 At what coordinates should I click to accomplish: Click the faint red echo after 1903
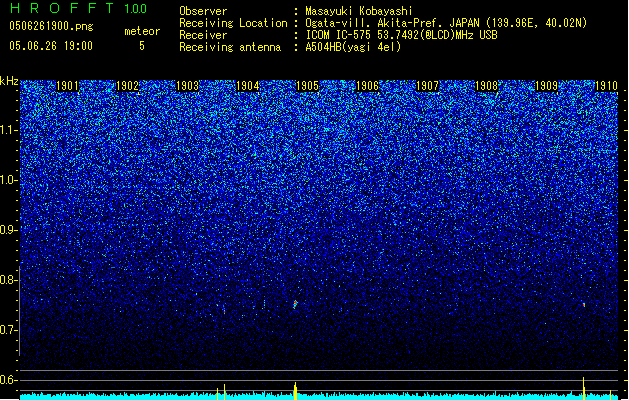click(x=224, y=311)
